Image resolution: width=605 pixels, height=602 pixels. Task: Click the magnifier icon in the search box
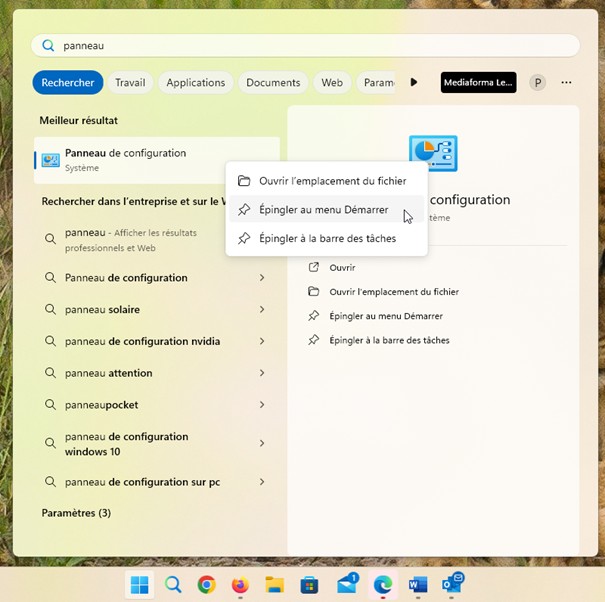pos(48,46)
